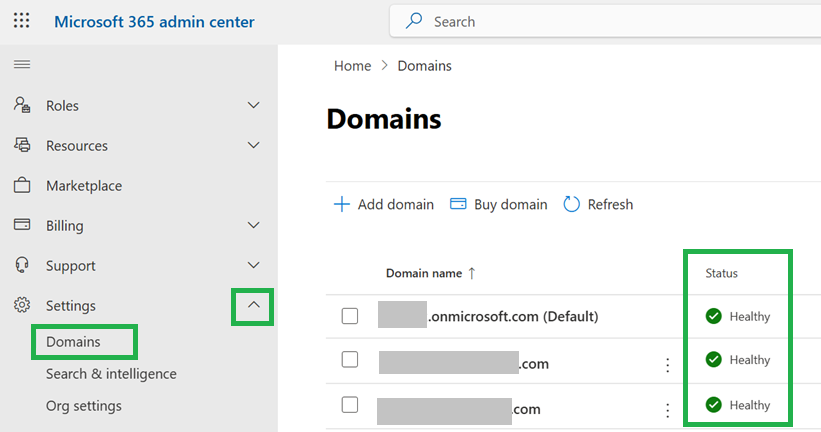Image resolution: width=821 pixels, height=432 pixels.
Task: Click the Buy domain button
Action: pyautogui.click(x=498, y=204)
